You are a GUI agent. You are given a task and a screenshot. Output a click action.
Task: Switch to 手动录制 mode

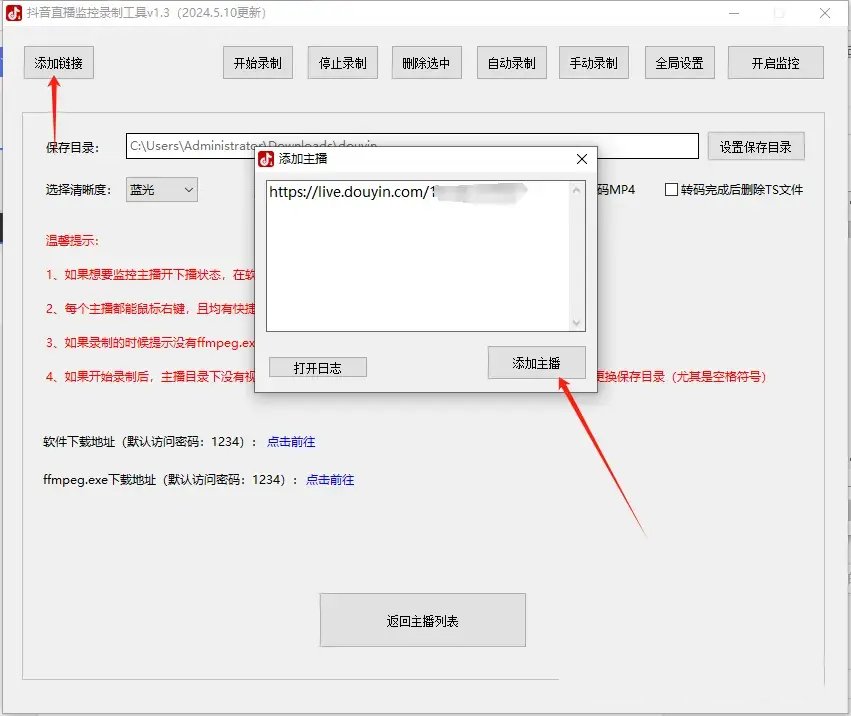point(594,63)
